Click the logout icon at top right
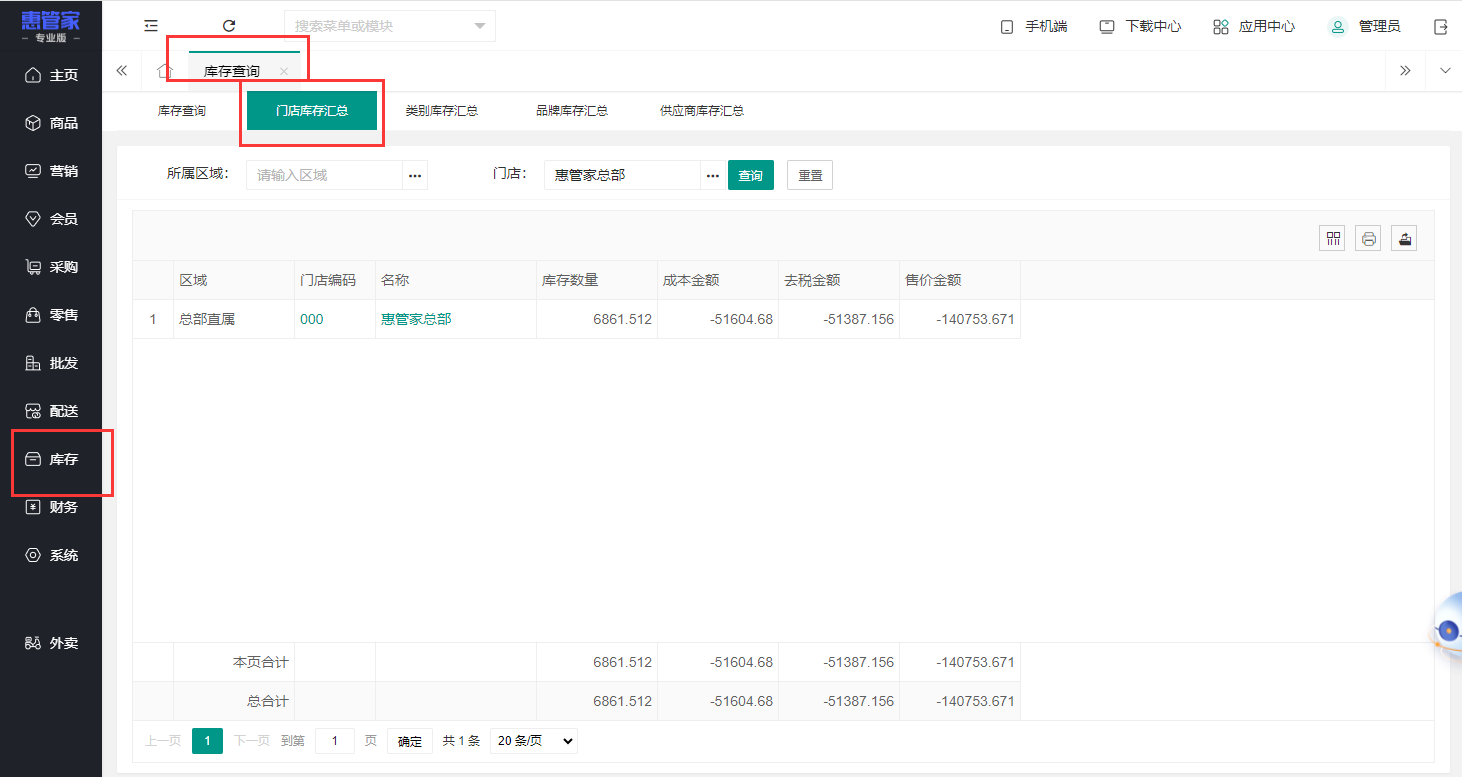This screenshot has width=1462, height=777. point(1441,27)
